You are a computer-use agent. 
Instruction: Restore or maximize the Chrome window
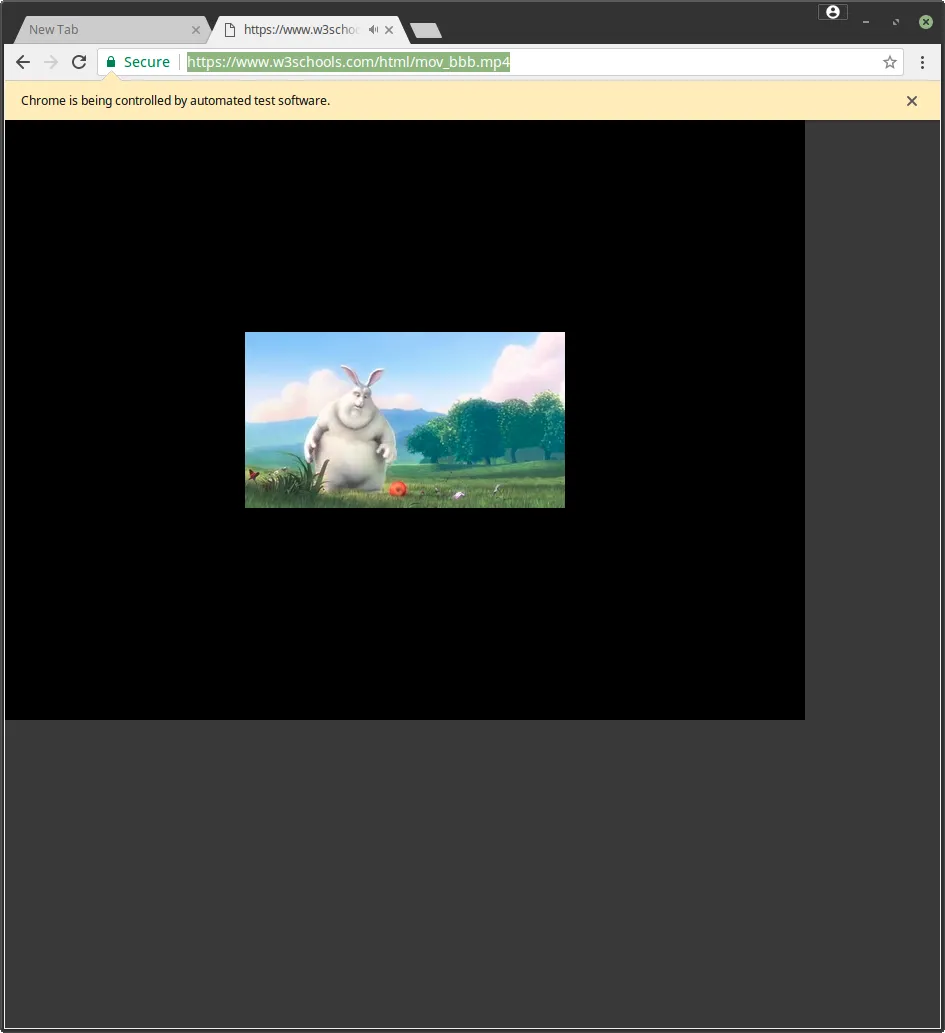[896, 22]
